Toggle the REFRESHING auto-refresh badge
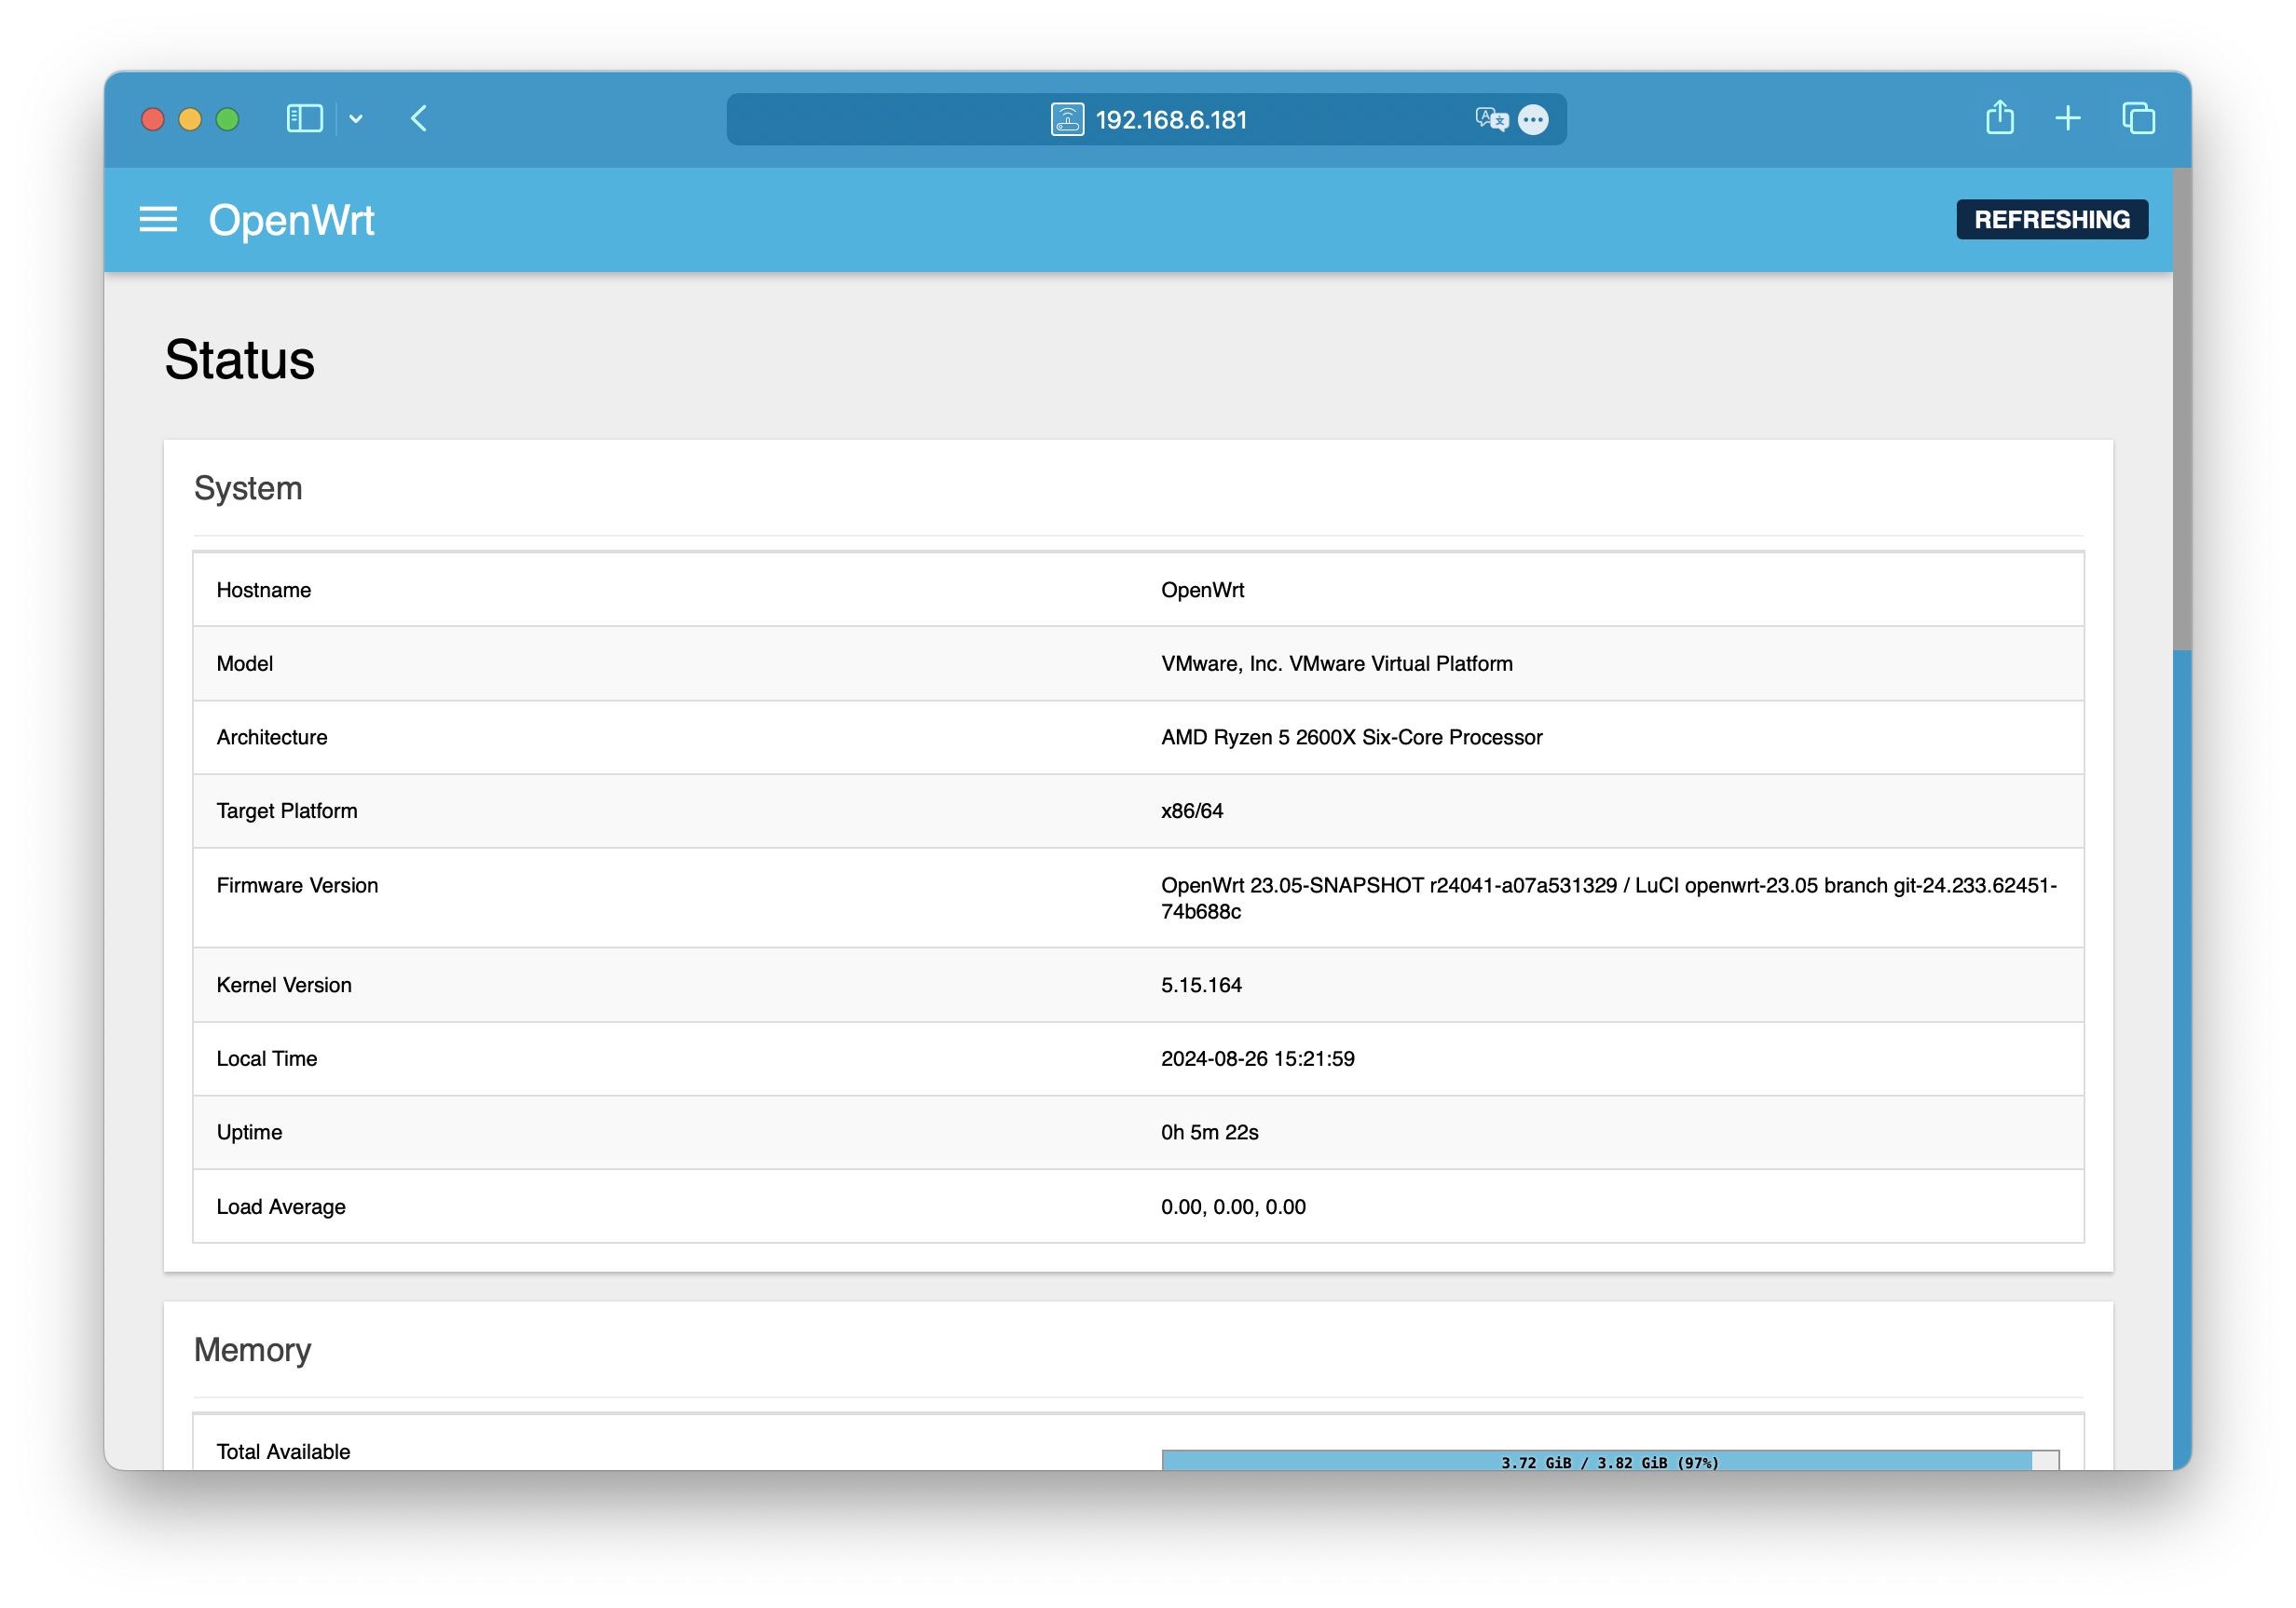This screenshot has height=1608, width=2296. point(2051,219)
